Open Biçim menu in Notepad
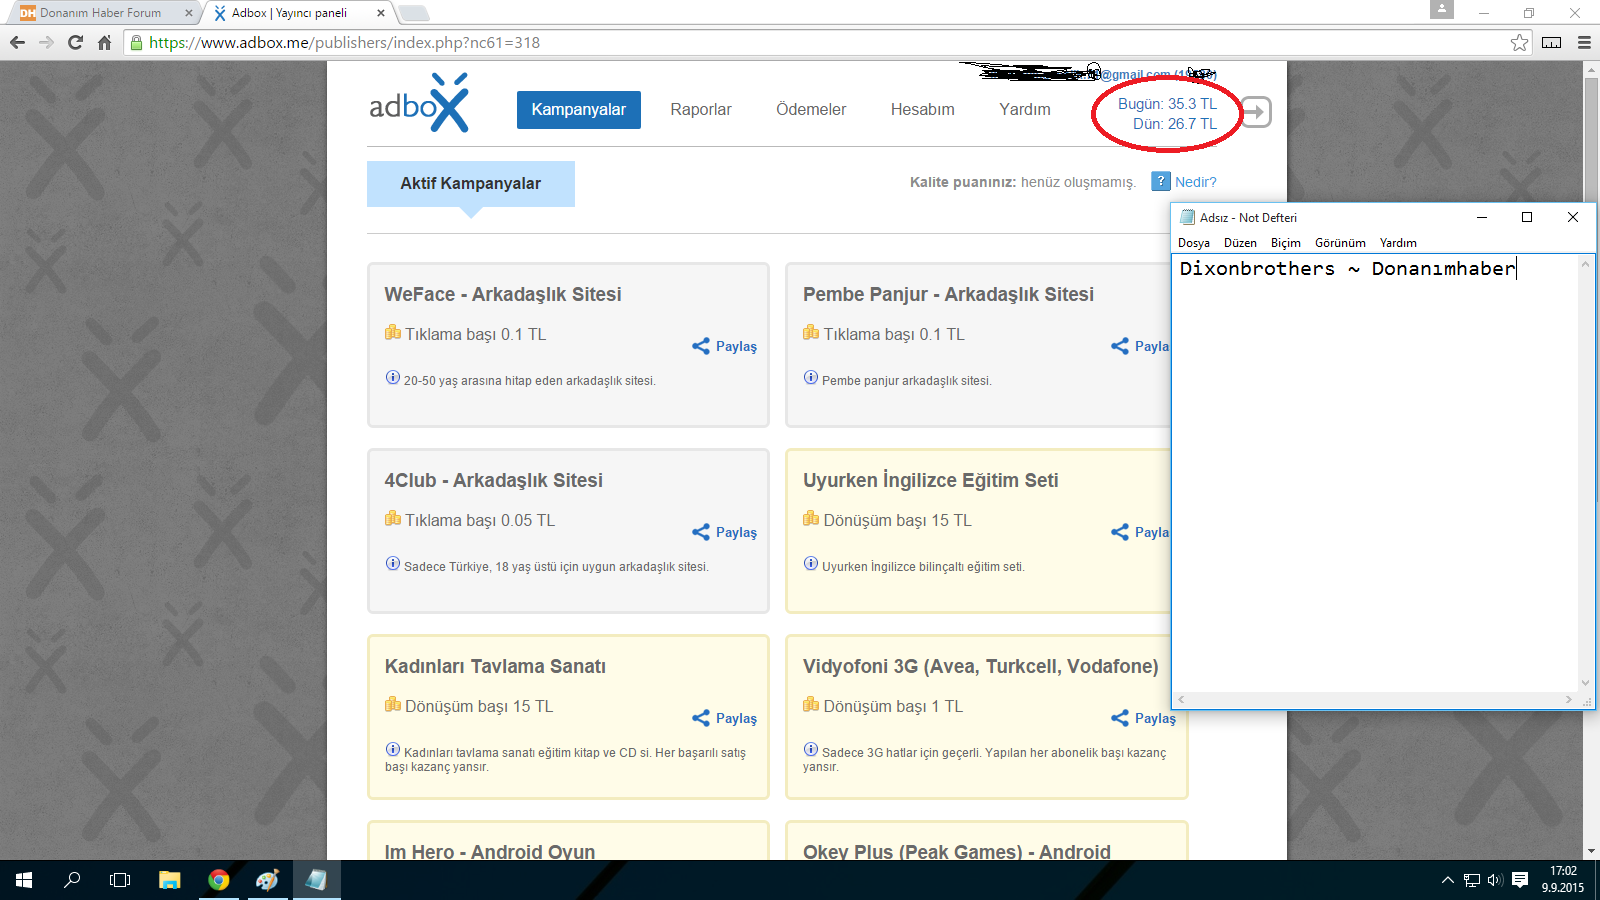 coord(1285,243)
